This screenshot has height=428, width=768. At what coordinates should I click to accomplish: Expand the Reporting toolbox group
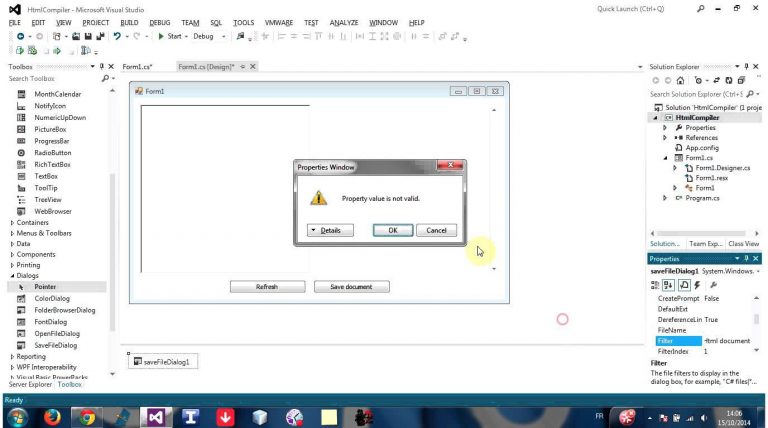point(12,357)
